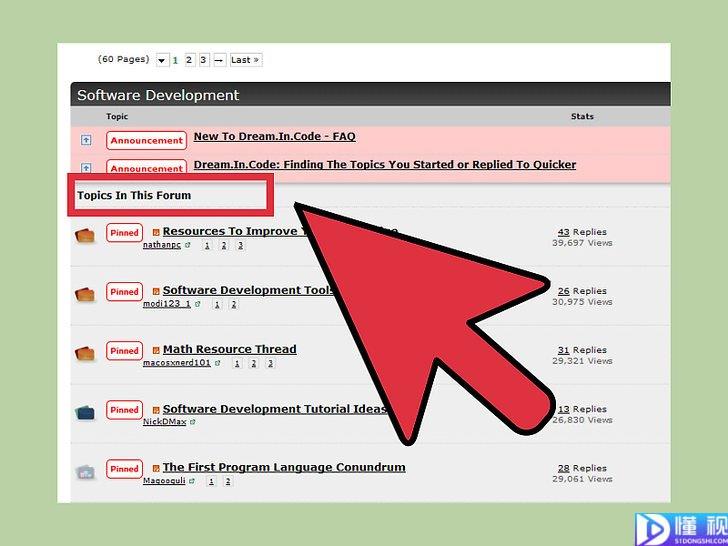The height and width of the screenshot is (546, 728).
Task: Click external icon next to NickDMax
Action: point(193,422)
